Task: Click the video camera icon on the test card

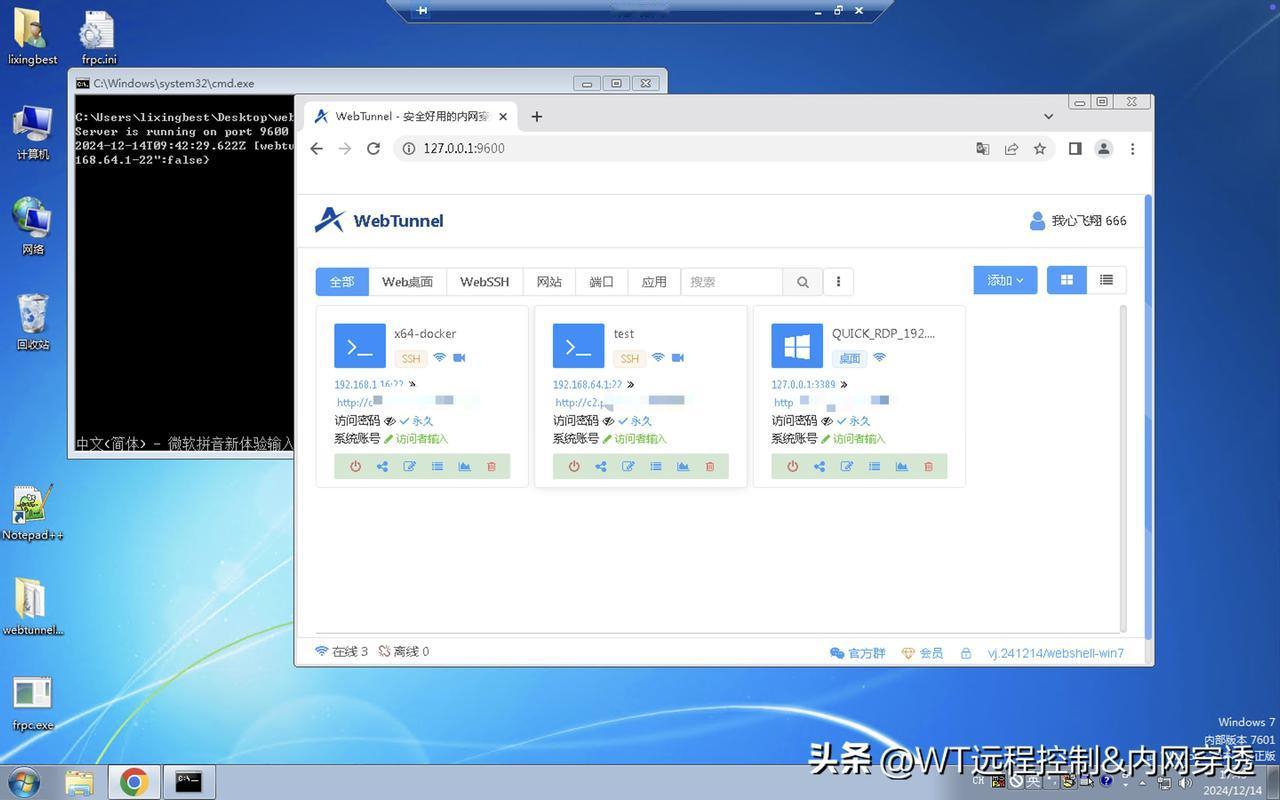Action: [x=678, y=358]
